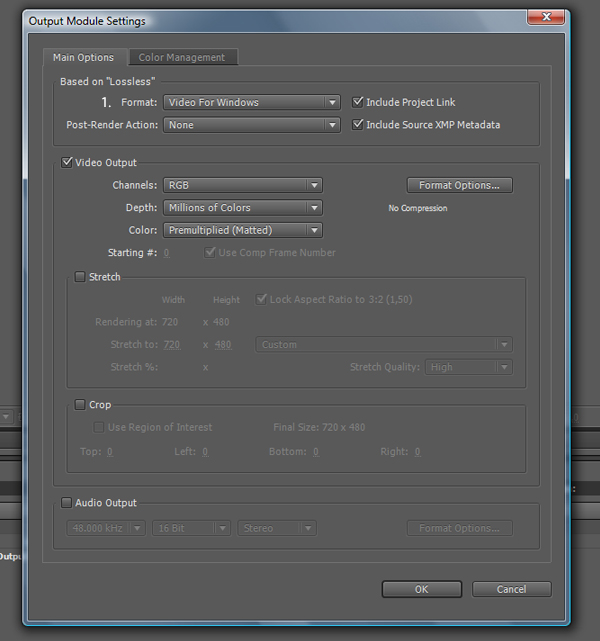
Task: Click the Based on "Lossless" label
Action: [107, 81]
